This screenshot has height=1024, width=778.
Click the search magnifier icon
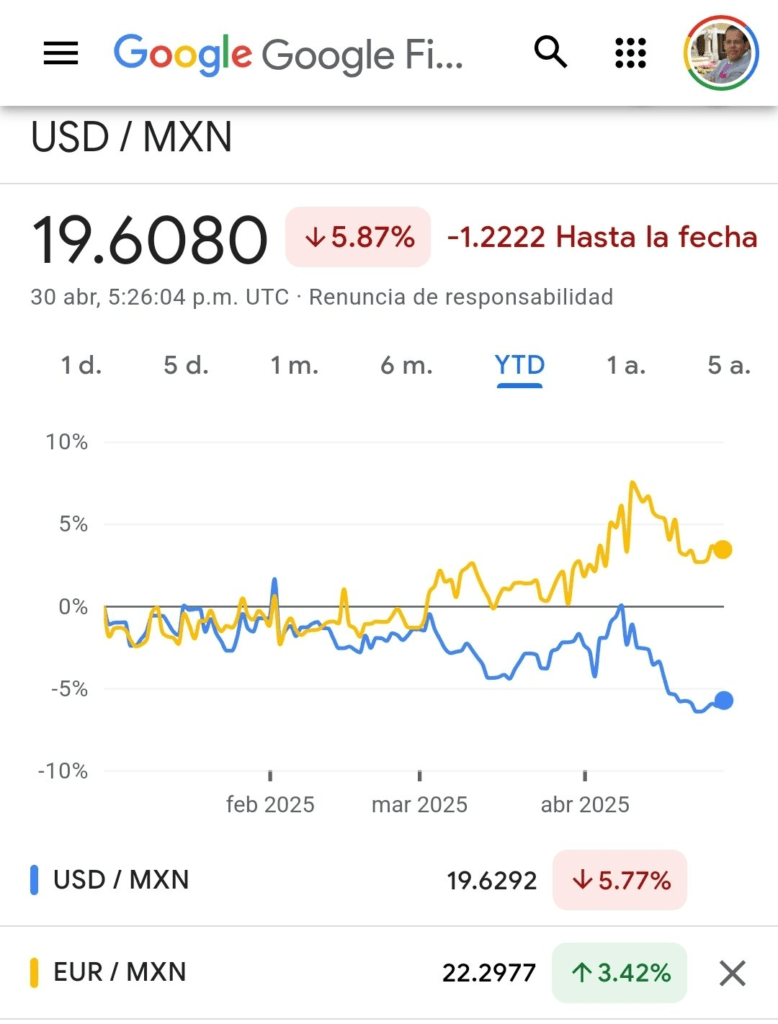click(550, 52)
